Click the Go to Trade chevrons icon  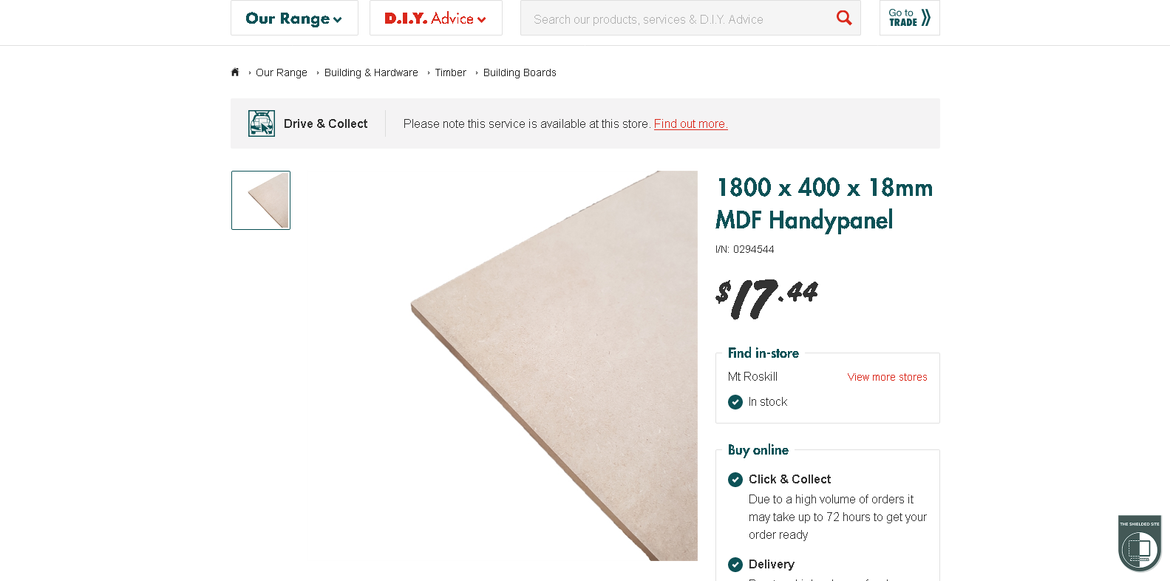[926, 18]
